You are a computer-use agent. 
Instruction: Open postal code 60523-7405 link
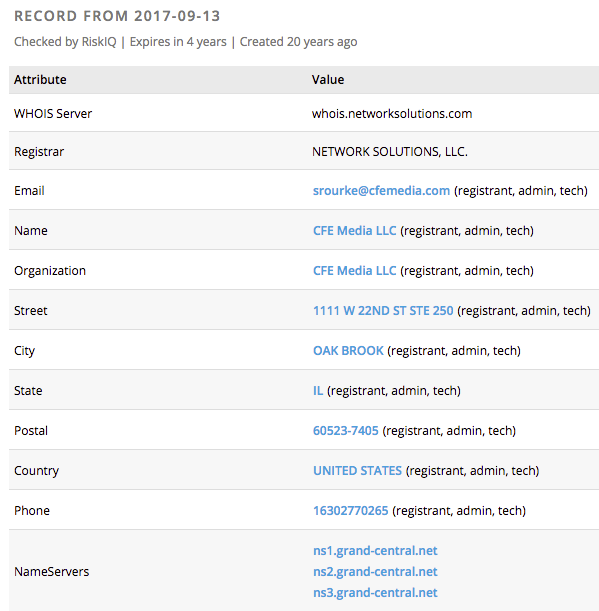346,431
